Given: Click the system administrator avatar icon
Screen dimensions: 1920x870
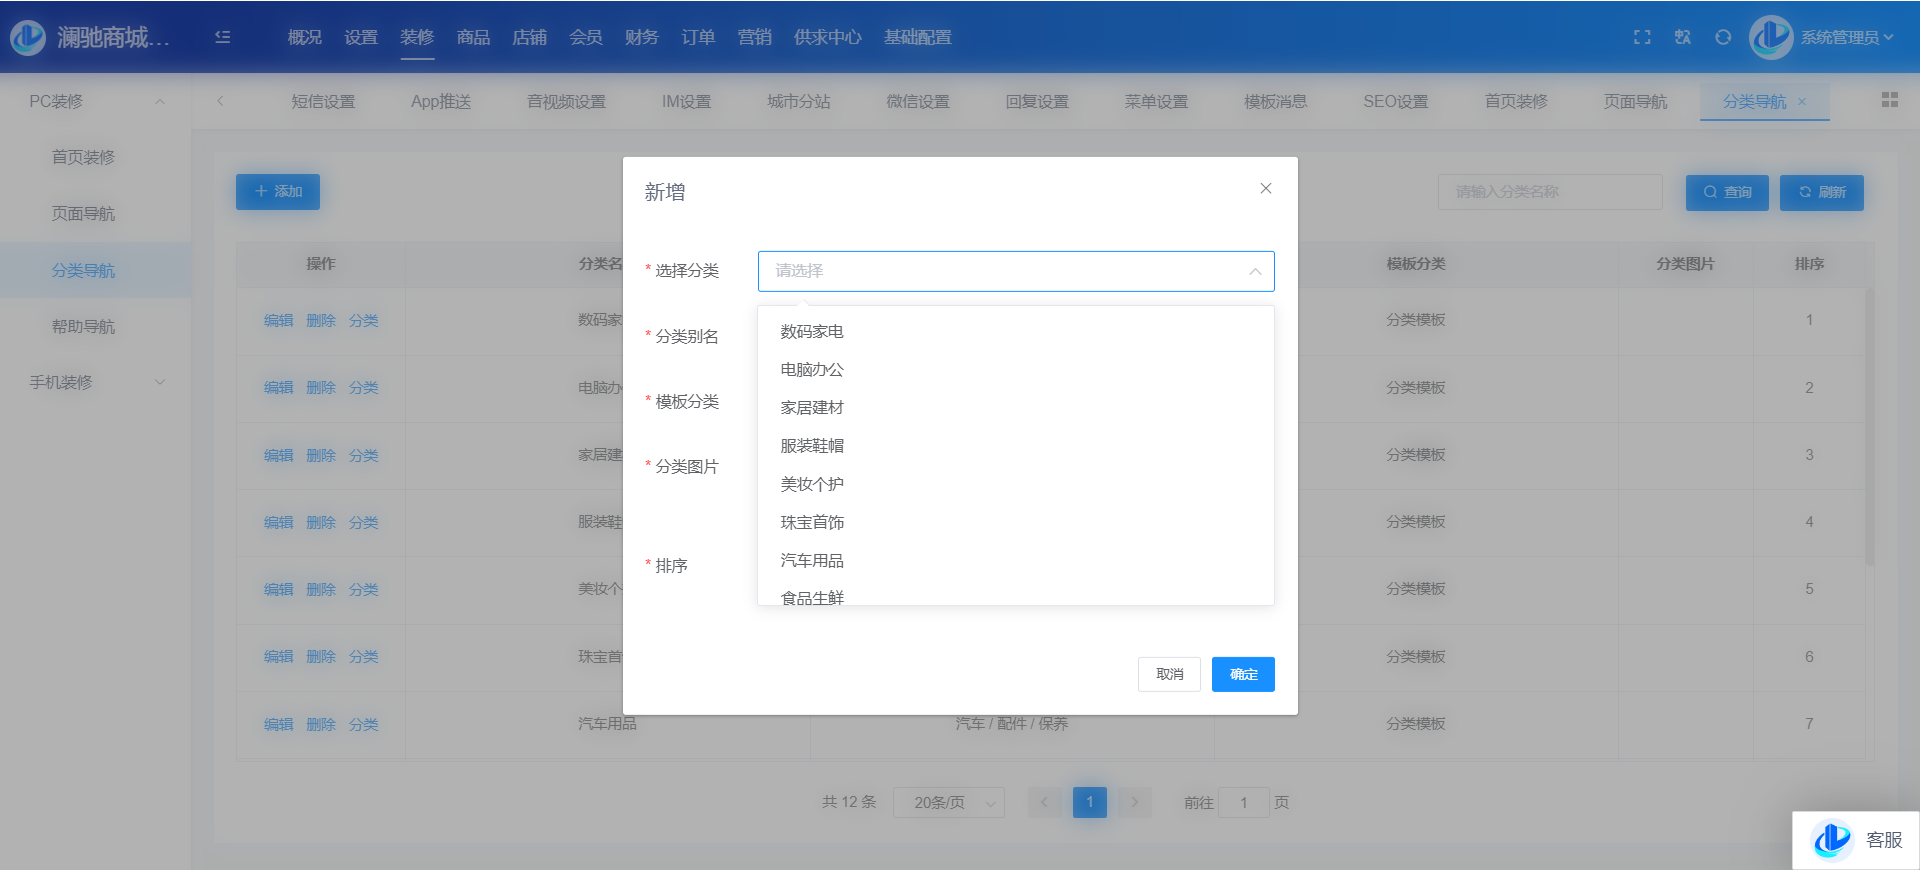Looking at the screenshot, I should pos(1771,37).
